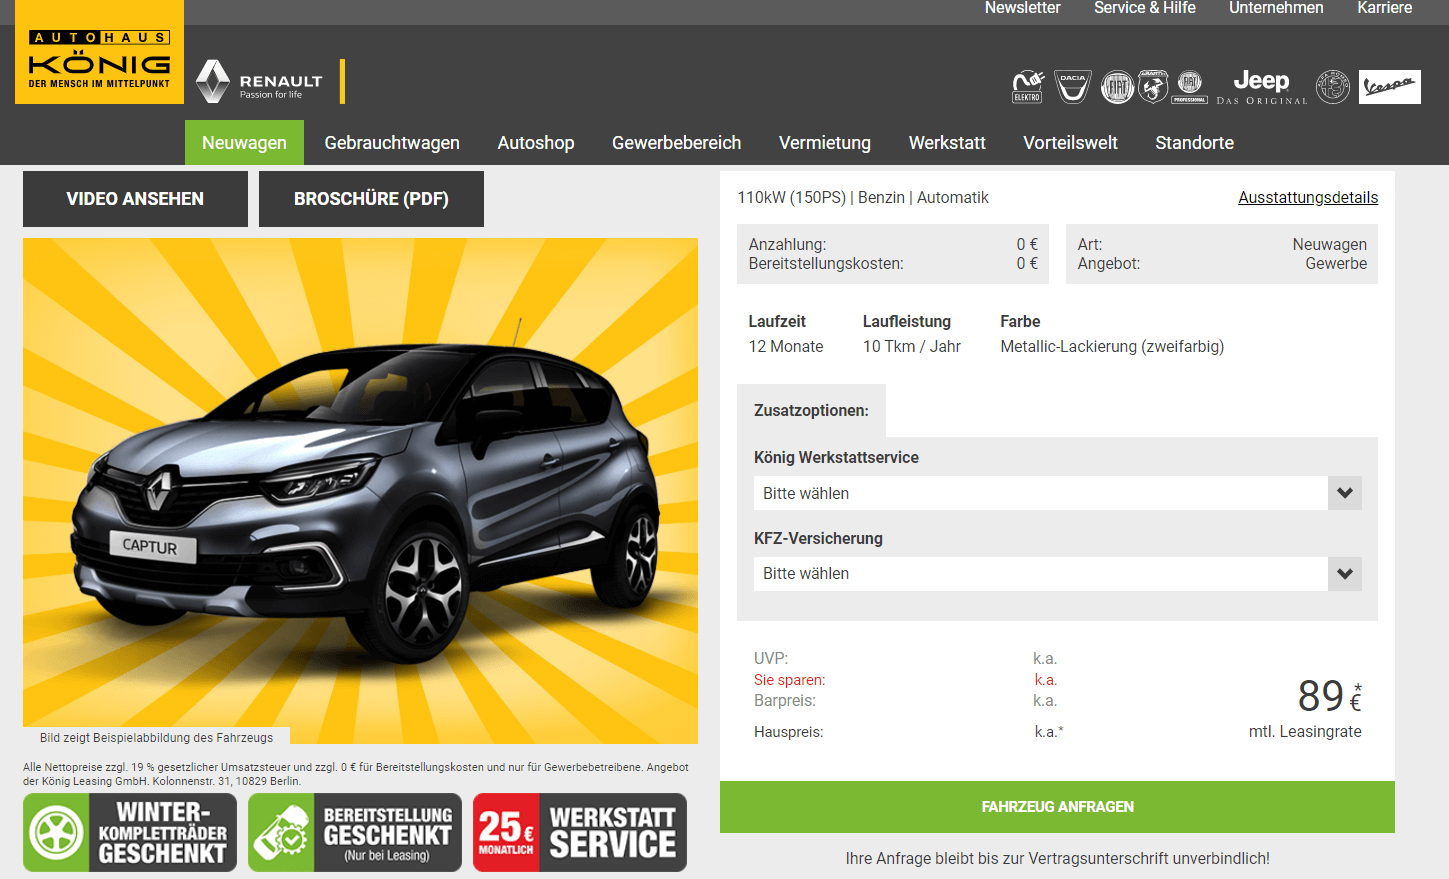Open the Elektro vehicles icon
The width and height of the screenshot is (1449, 879).
(1028, 86)
